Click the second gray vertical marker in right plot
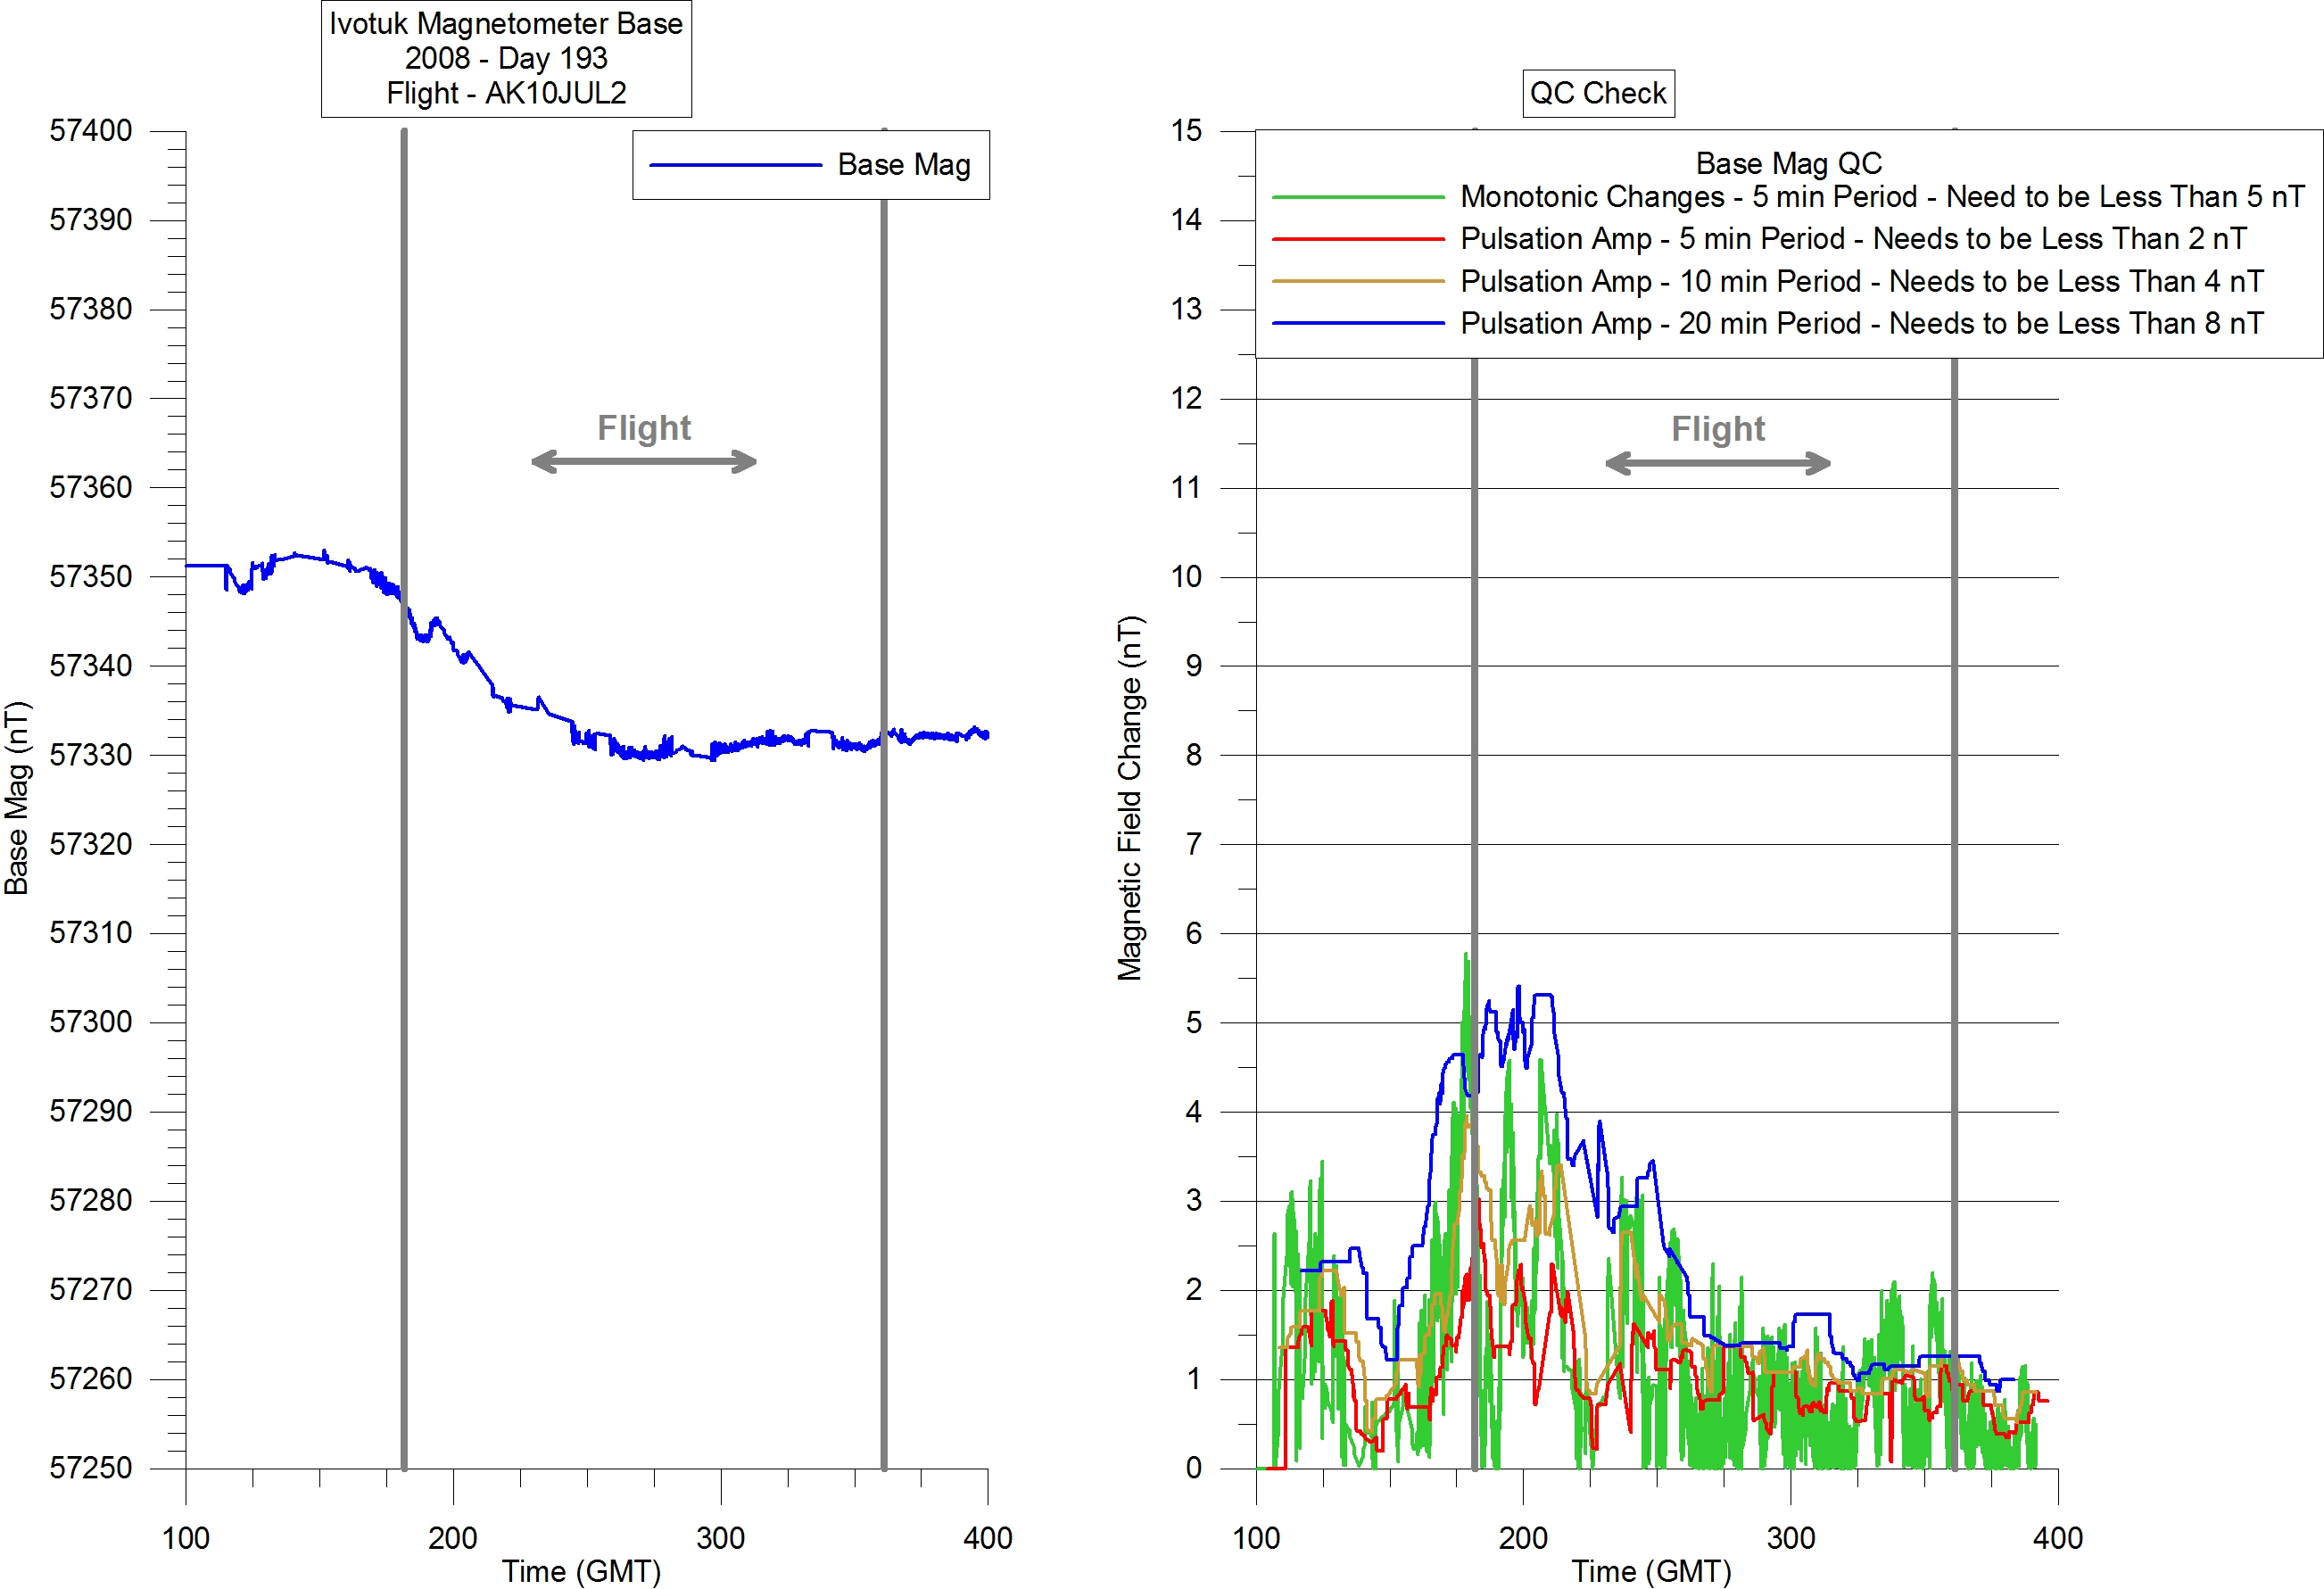Screen dimensions: 2324x1589 click(x=1954, y=800)
